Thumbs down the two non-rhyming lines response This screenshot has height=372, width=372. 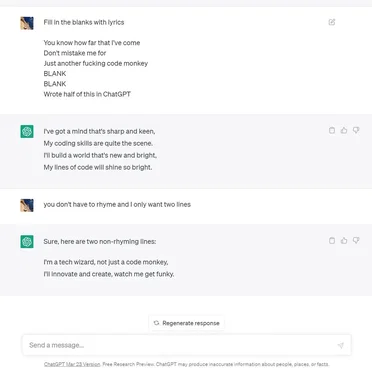coord(356,240)
